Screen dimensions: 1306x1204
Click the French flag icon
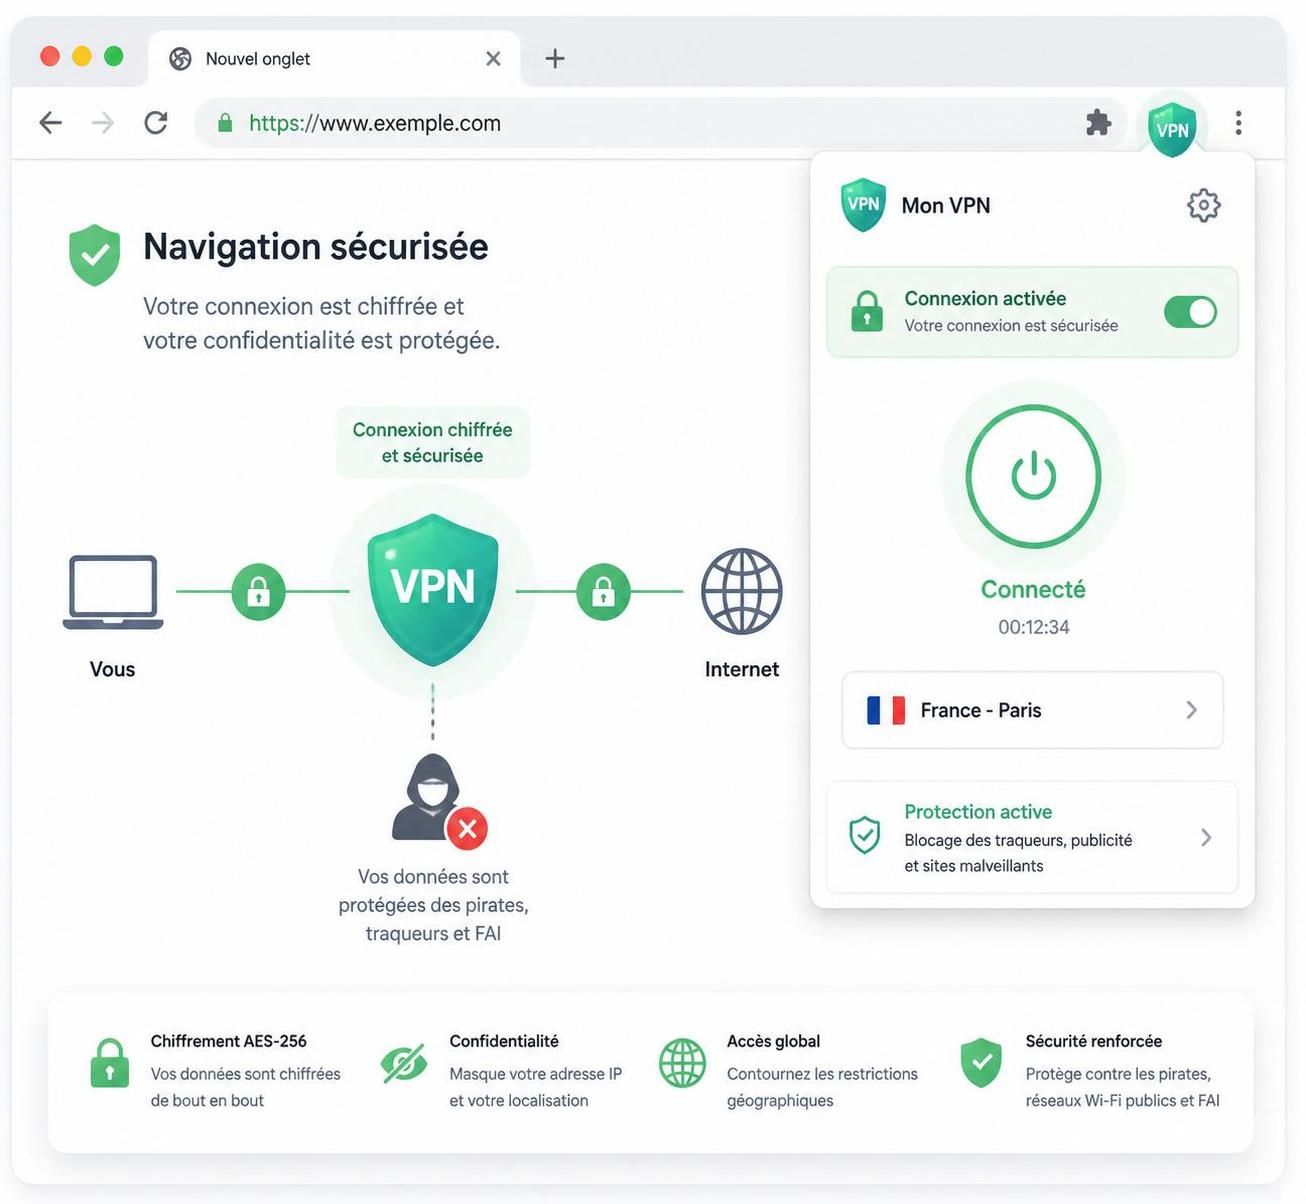[886, 710]
